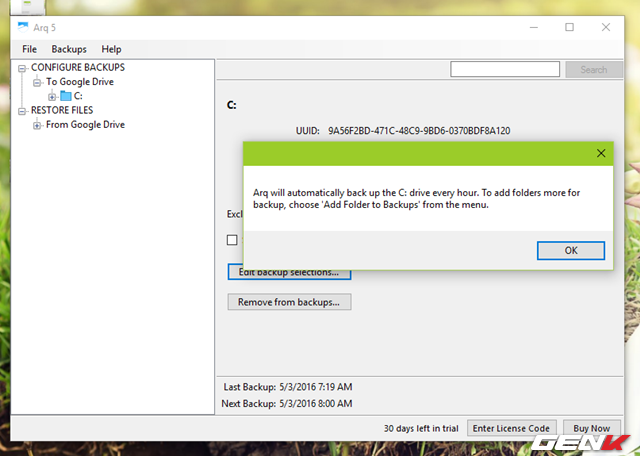The width and height of the screenshot is (640, 456).
Task: Open the Help menu
Action: point(111,49)
